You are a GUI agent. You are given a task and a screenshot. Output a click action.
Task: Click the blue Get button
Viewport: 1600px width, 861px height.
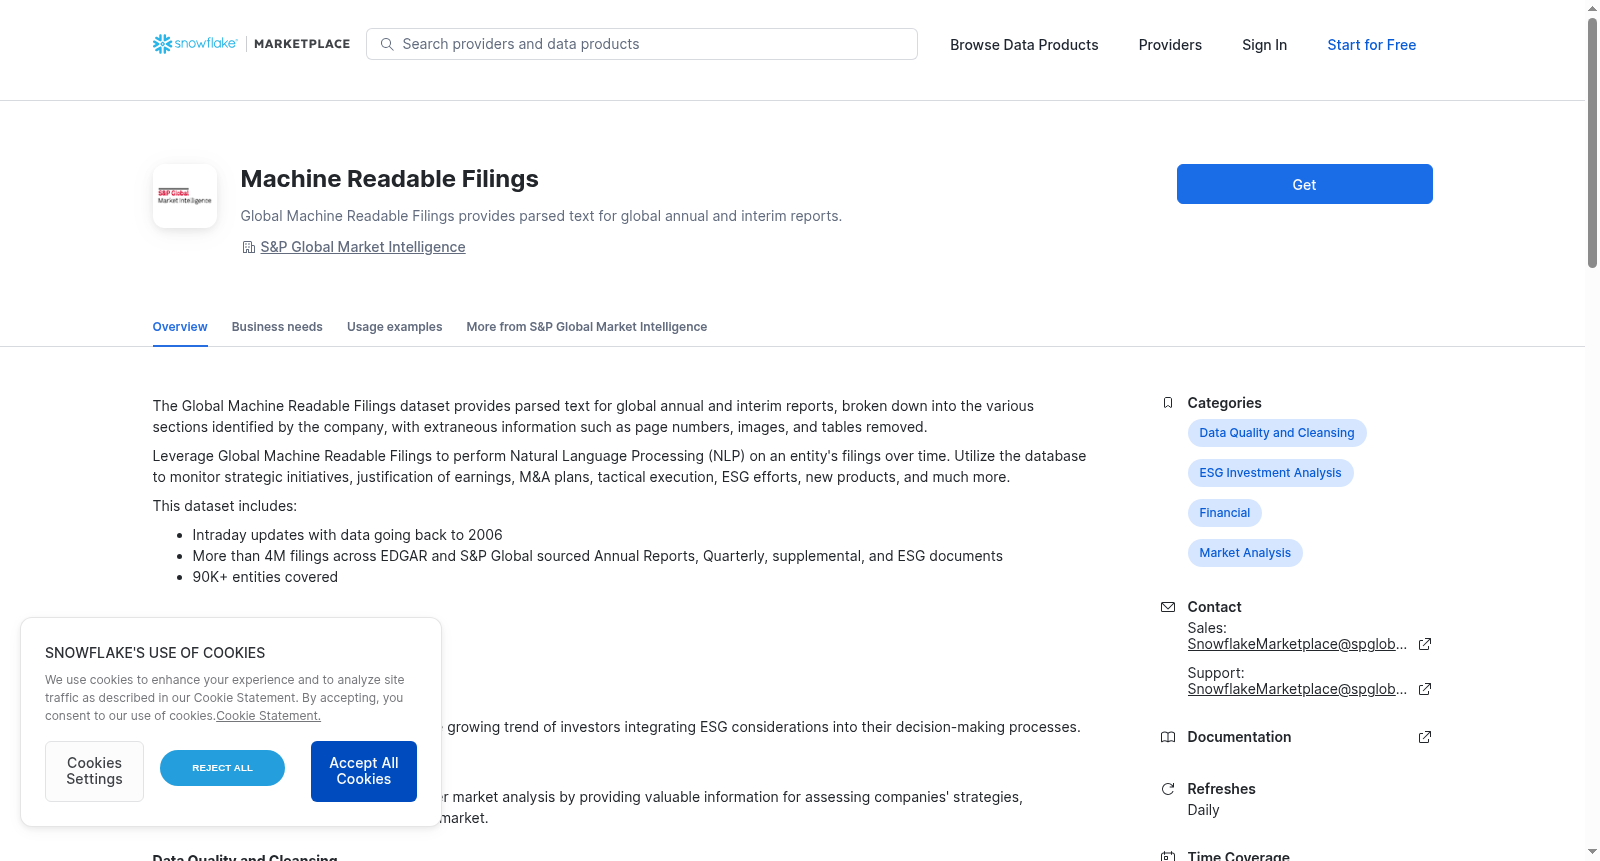(x=1304, y=184)
